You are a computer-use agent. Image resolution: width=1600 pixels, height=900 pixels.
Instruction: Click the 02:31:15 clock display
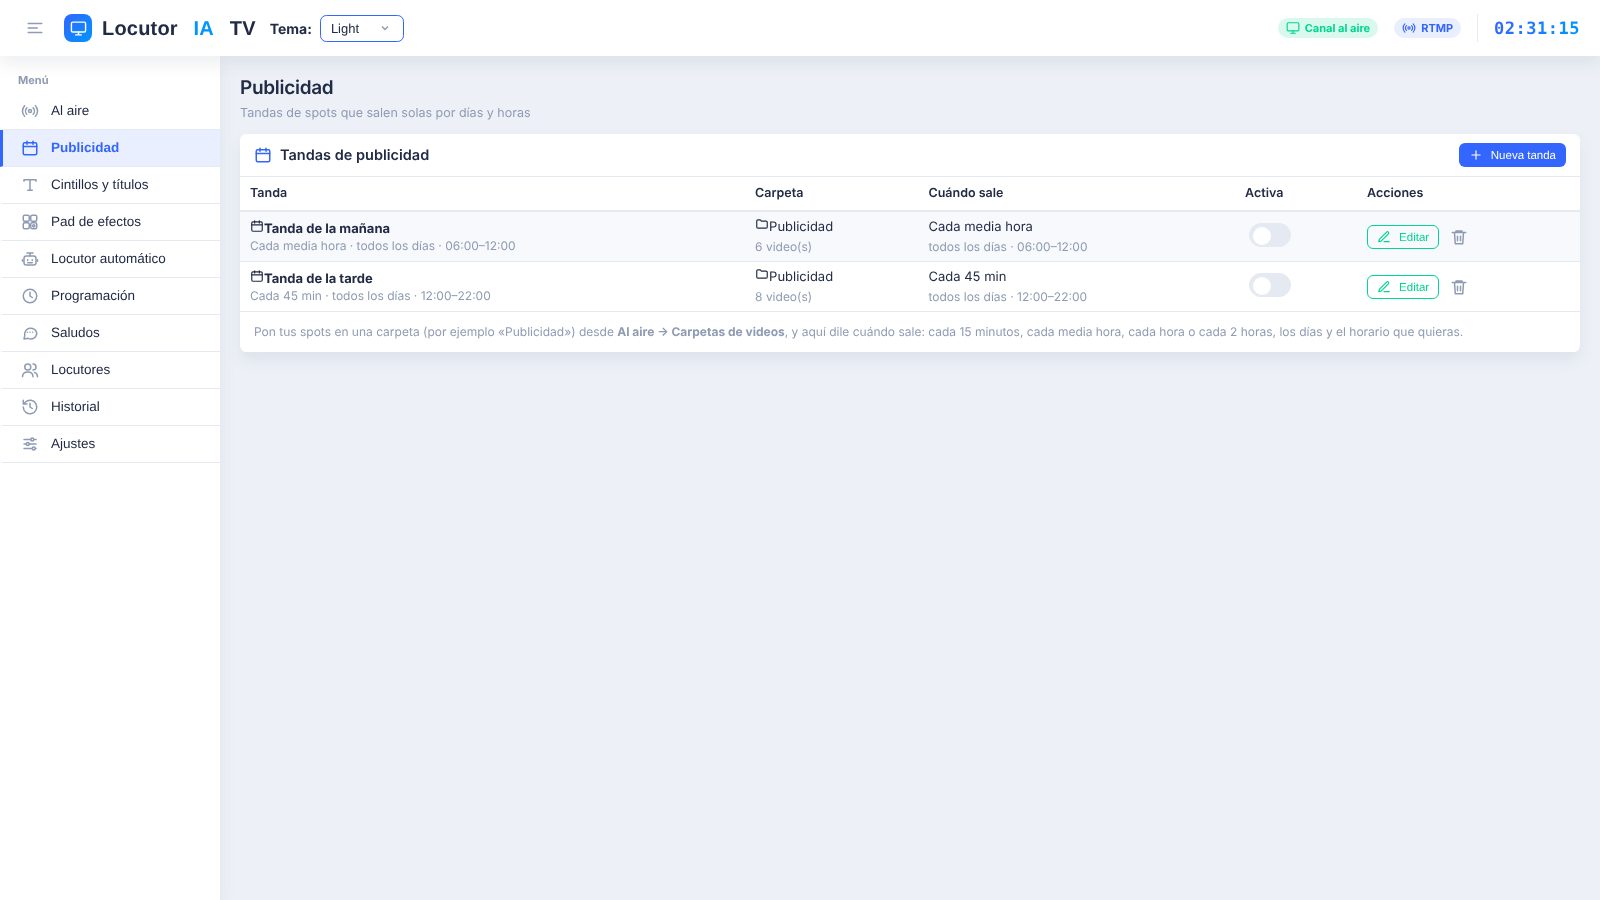(x=1536, y=28)
